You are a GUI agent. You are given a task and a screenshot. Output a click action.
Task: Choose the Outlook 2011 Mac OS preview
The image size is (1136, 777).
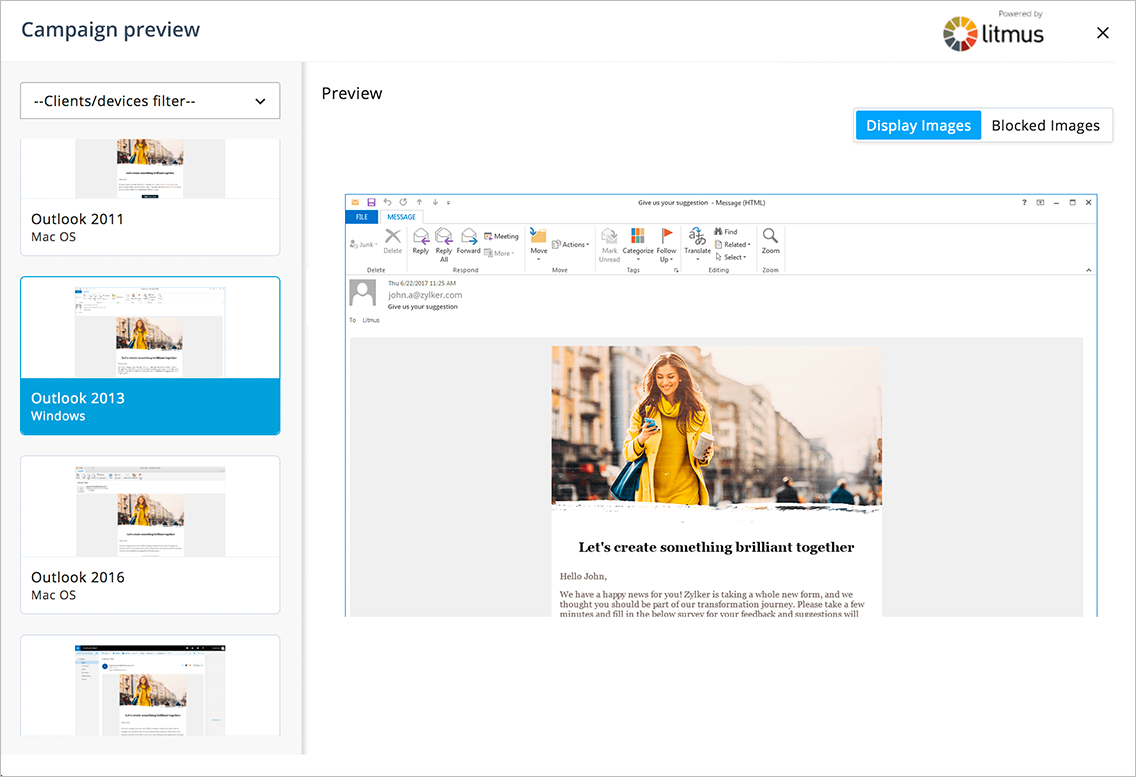pyautogui.click(x=150, y=200)
